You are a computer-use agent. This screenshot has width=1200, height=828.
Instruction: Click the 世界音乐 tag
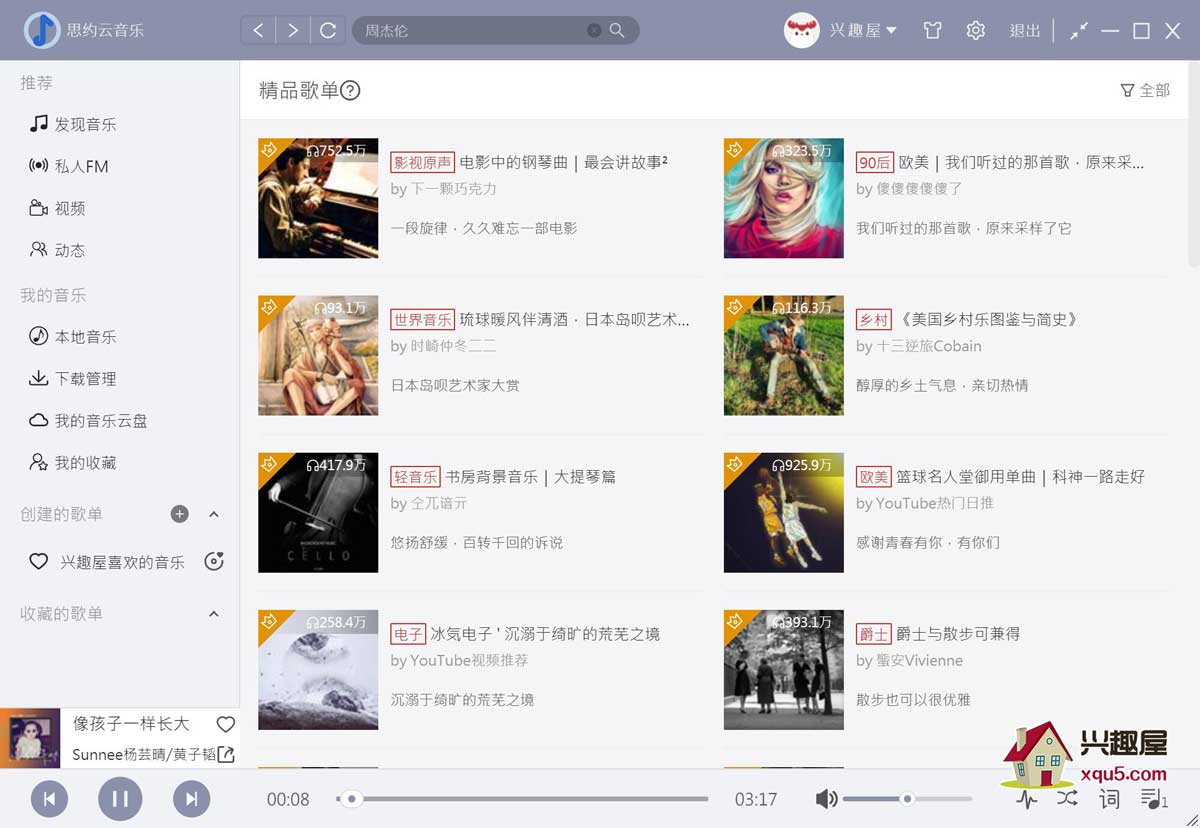click(x=423, y=319)
